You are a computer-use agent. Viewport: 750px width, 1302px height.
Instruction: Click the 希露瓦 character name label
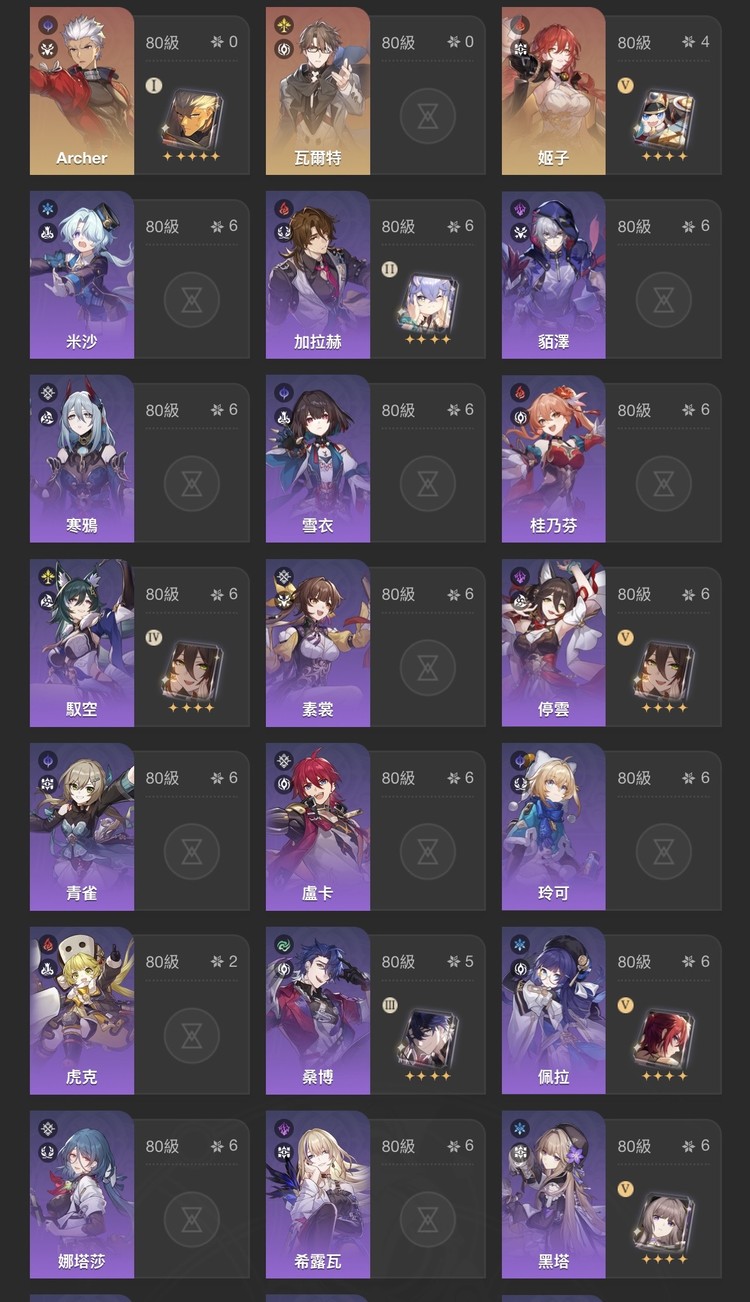click(318, 1261)
